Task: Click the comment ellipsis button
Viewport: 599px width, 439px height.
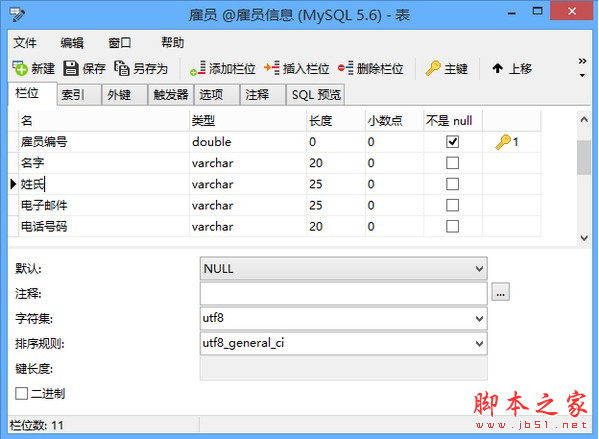Action: [x=500, y=292]
